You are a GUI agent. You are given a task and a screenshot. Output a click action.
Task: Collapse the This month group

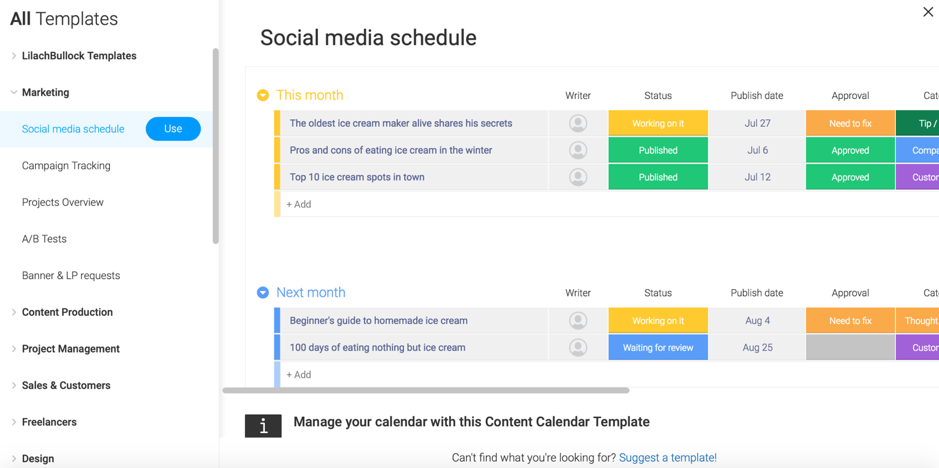[263, 96]
